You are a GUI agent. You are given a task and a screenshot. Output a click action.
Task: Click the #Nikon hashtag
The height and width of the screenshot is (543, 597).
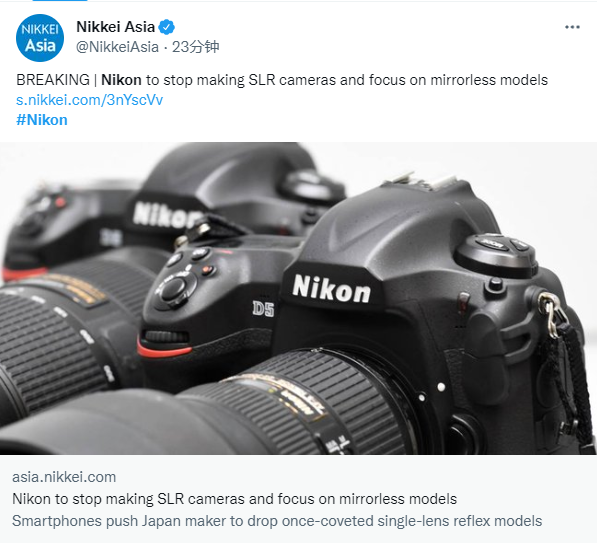42,120
